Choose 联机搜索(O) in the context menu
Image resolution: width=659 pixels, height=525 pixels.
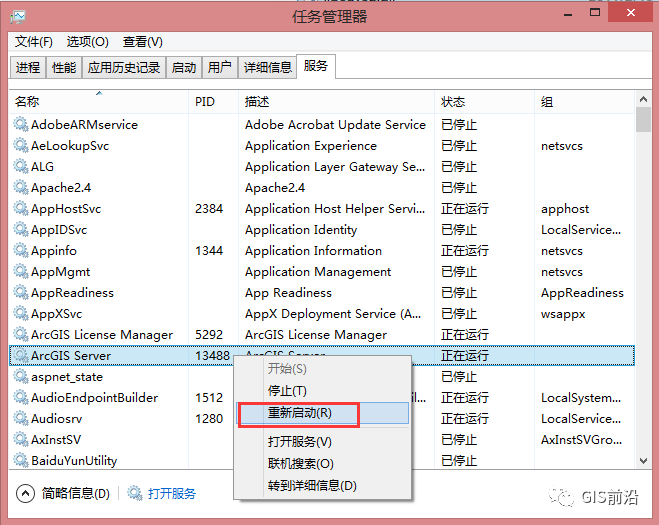[x=322, y=463]
